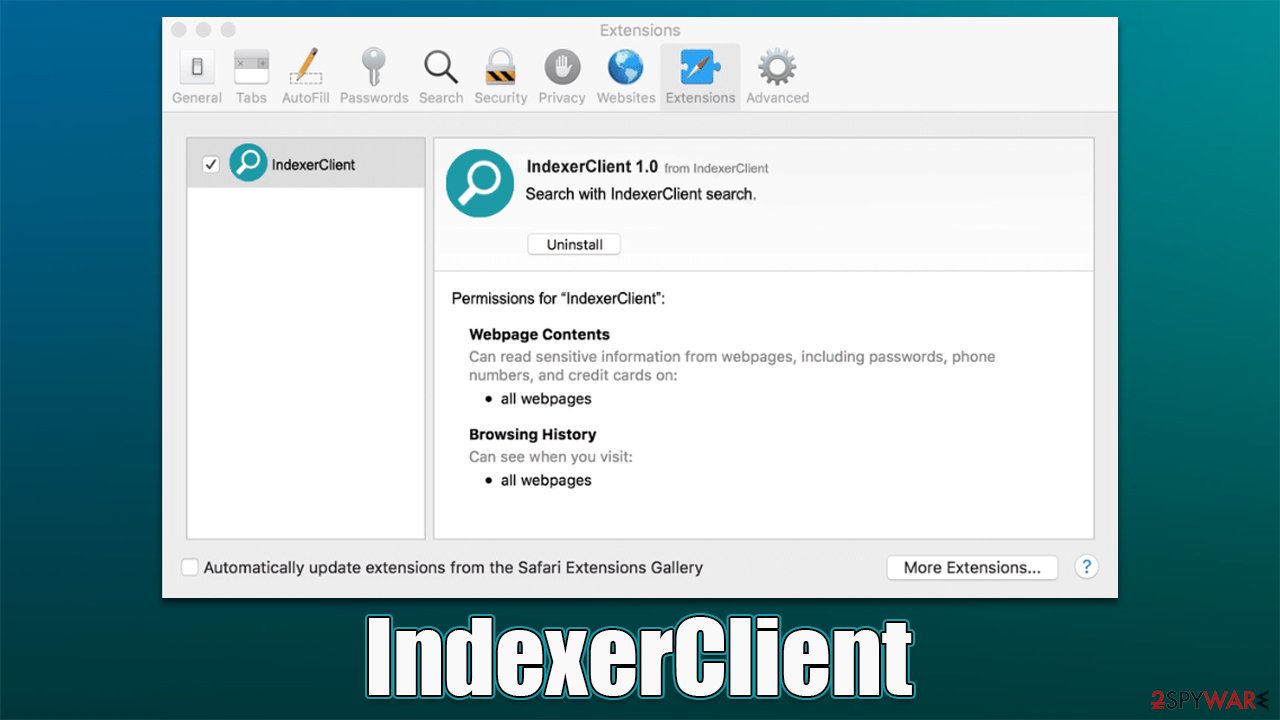Uncheck the IndexerClient extension checkbox
The image size is (1280, 720).
tap(210, 164)
